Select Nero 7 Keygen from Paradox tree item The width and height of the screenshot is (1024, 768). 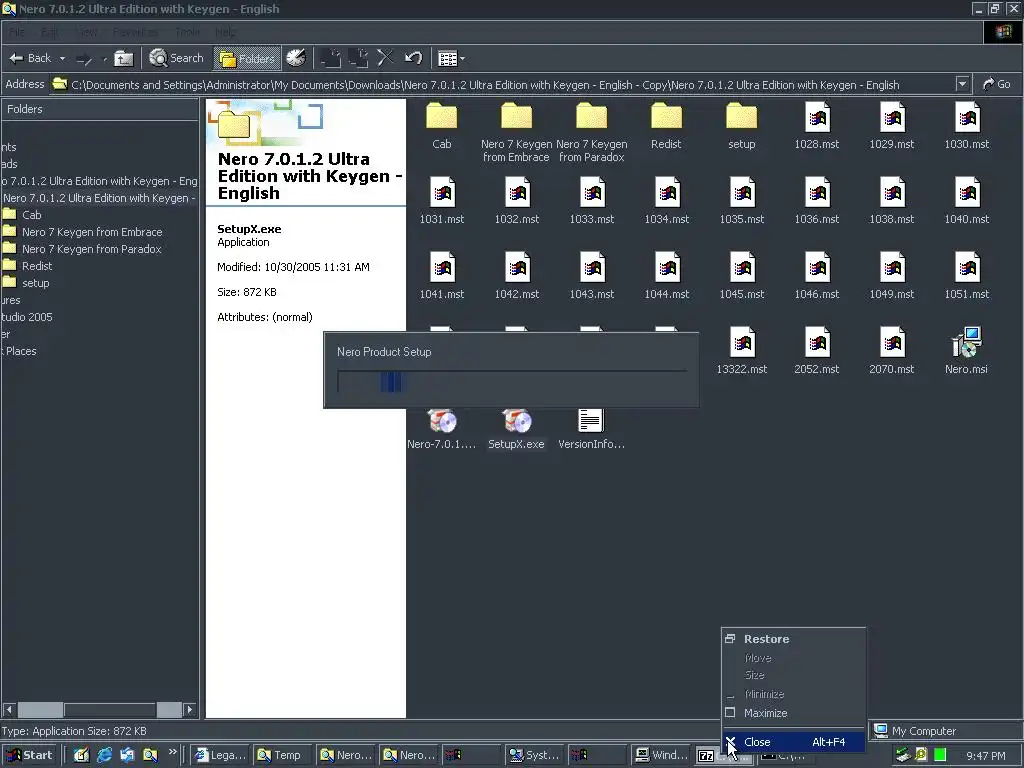tap(91, 249)
